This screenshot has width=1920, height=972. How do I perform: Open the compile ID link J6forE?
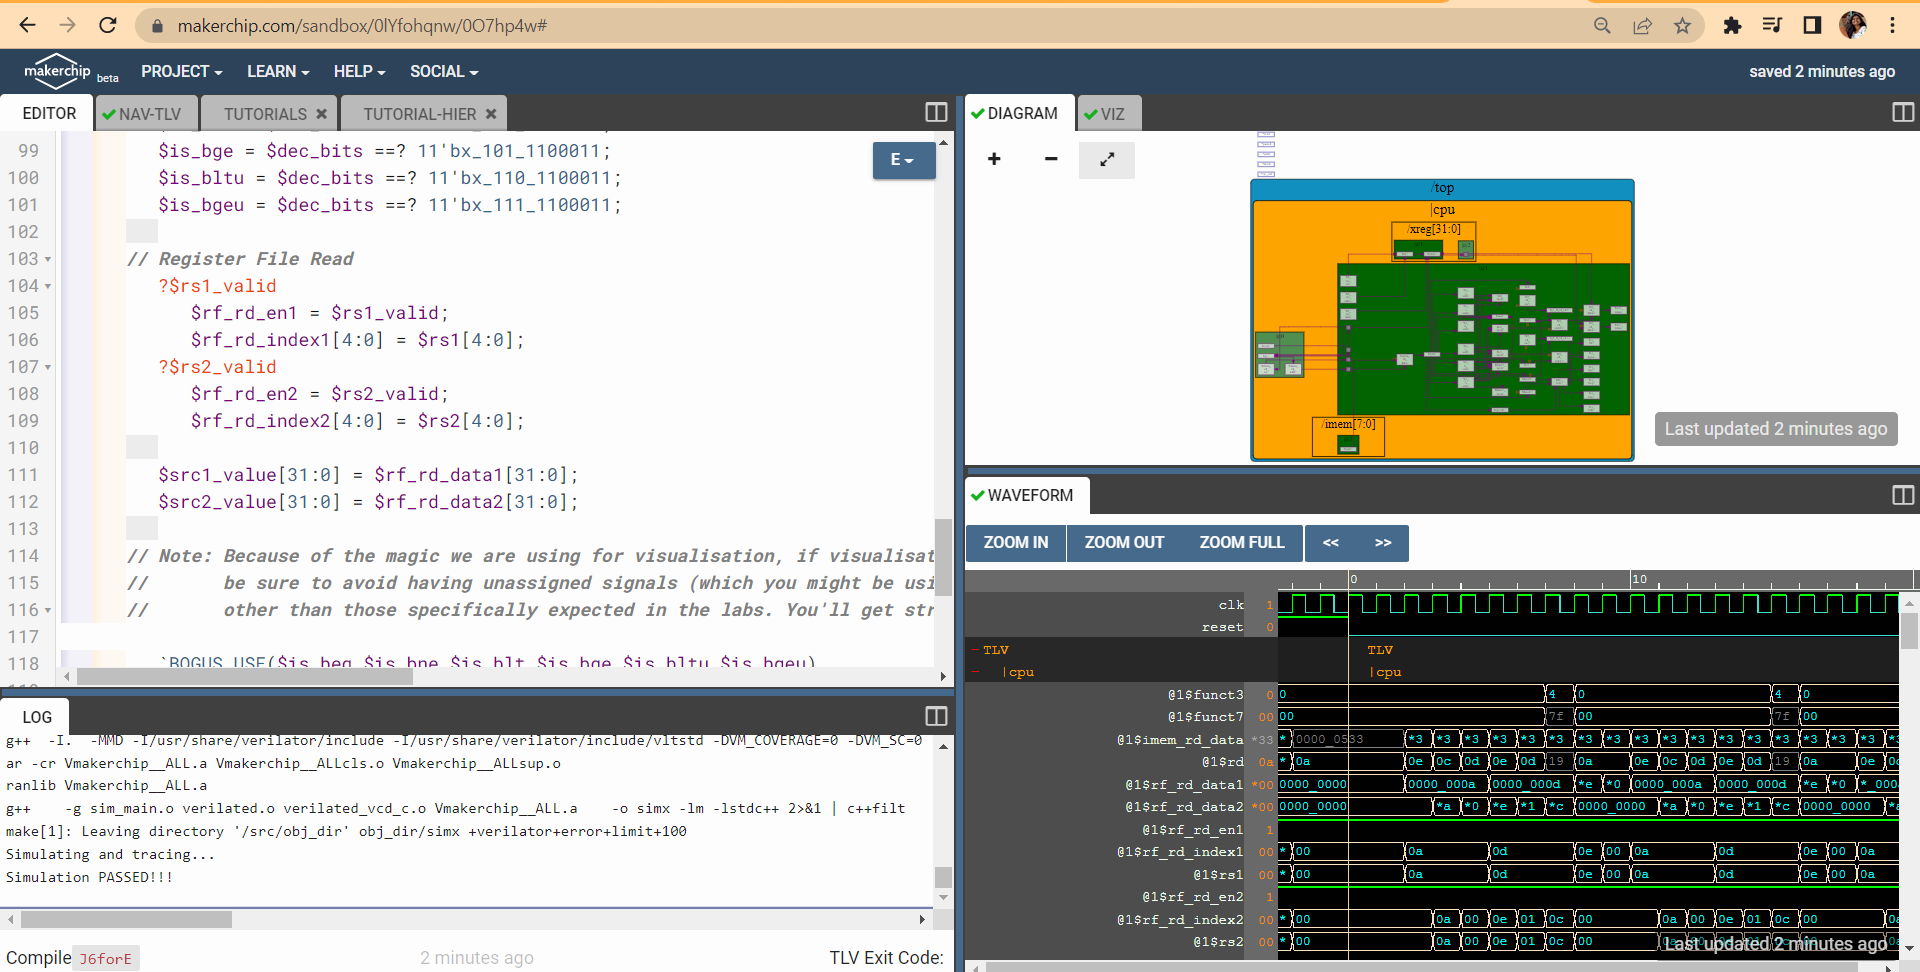coord(105,957)
